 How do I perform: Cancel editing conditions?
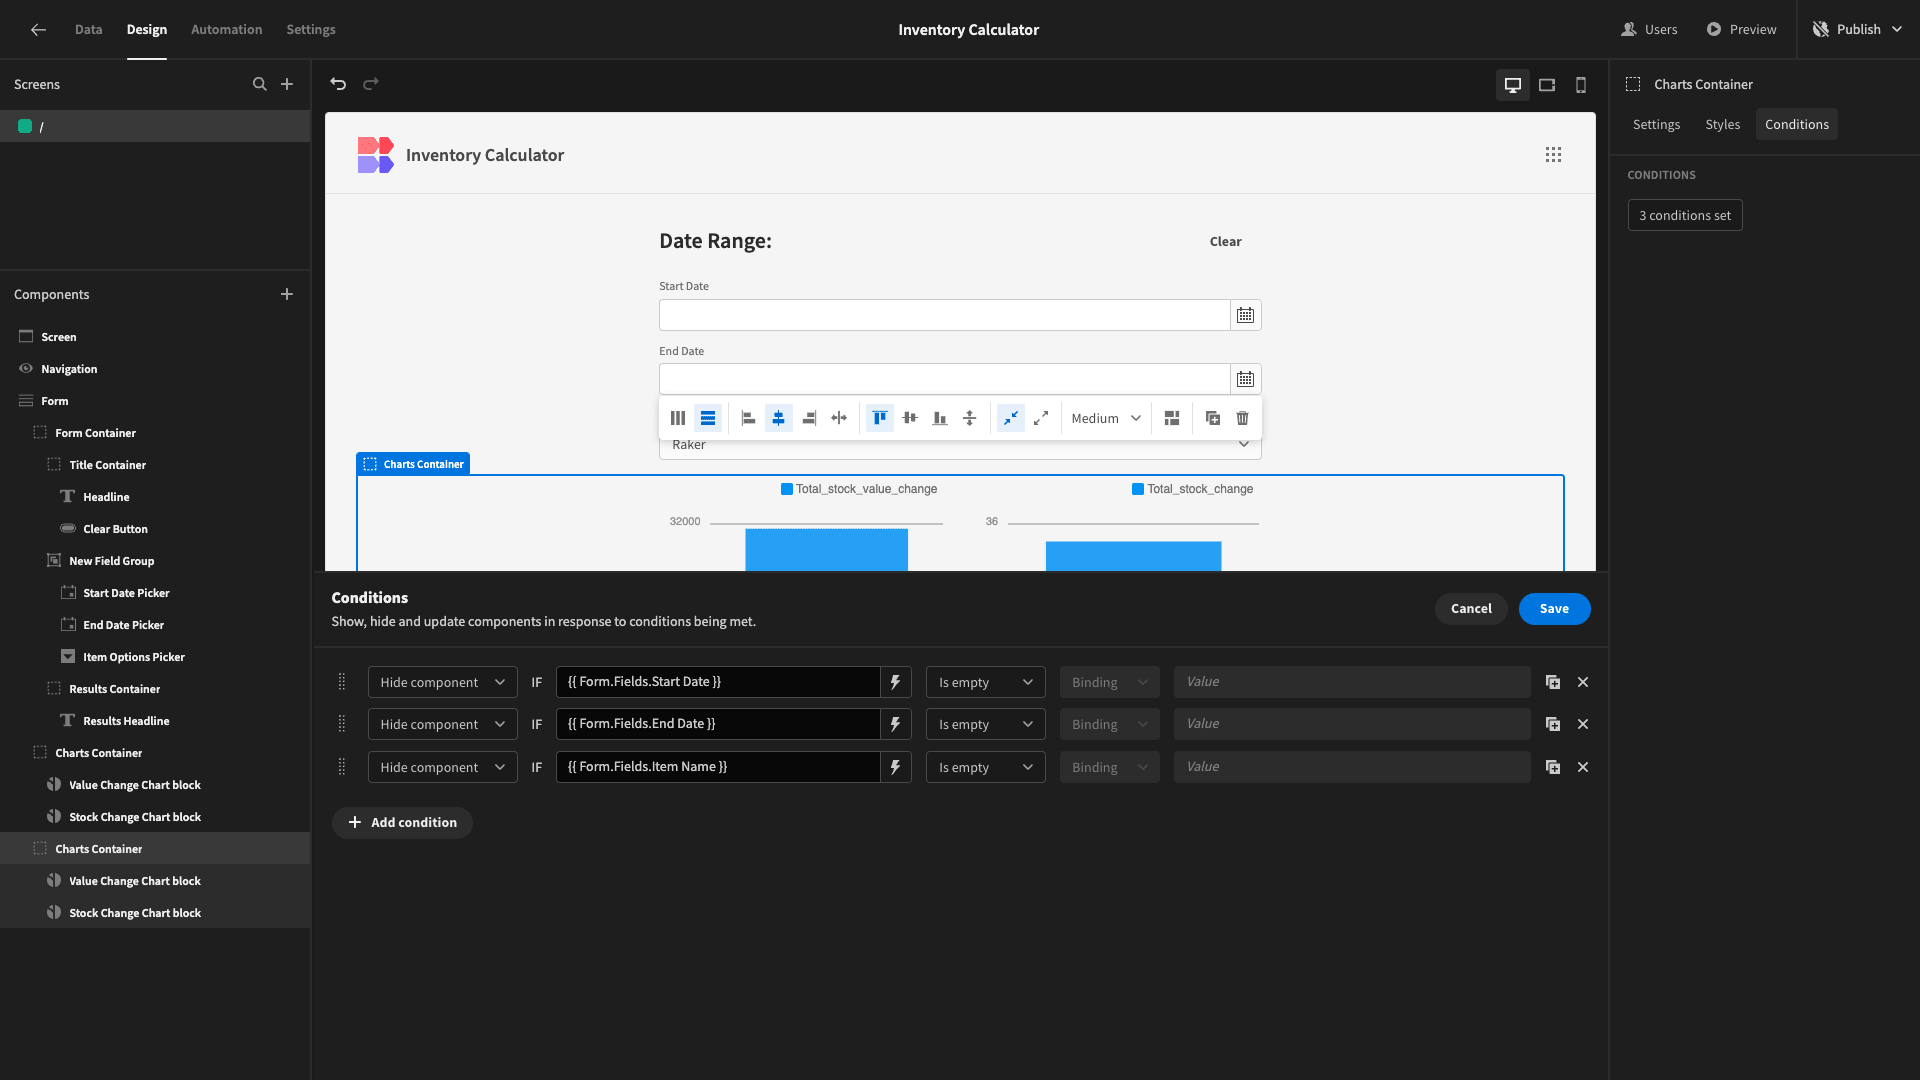[1471, 609]
